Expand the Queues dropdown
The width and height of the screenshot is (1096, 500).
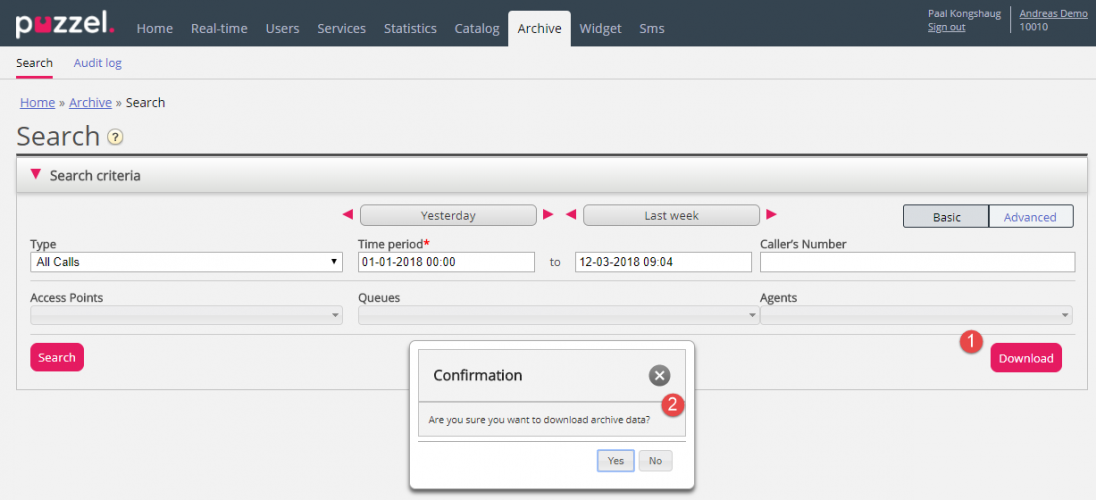[558, 315]
